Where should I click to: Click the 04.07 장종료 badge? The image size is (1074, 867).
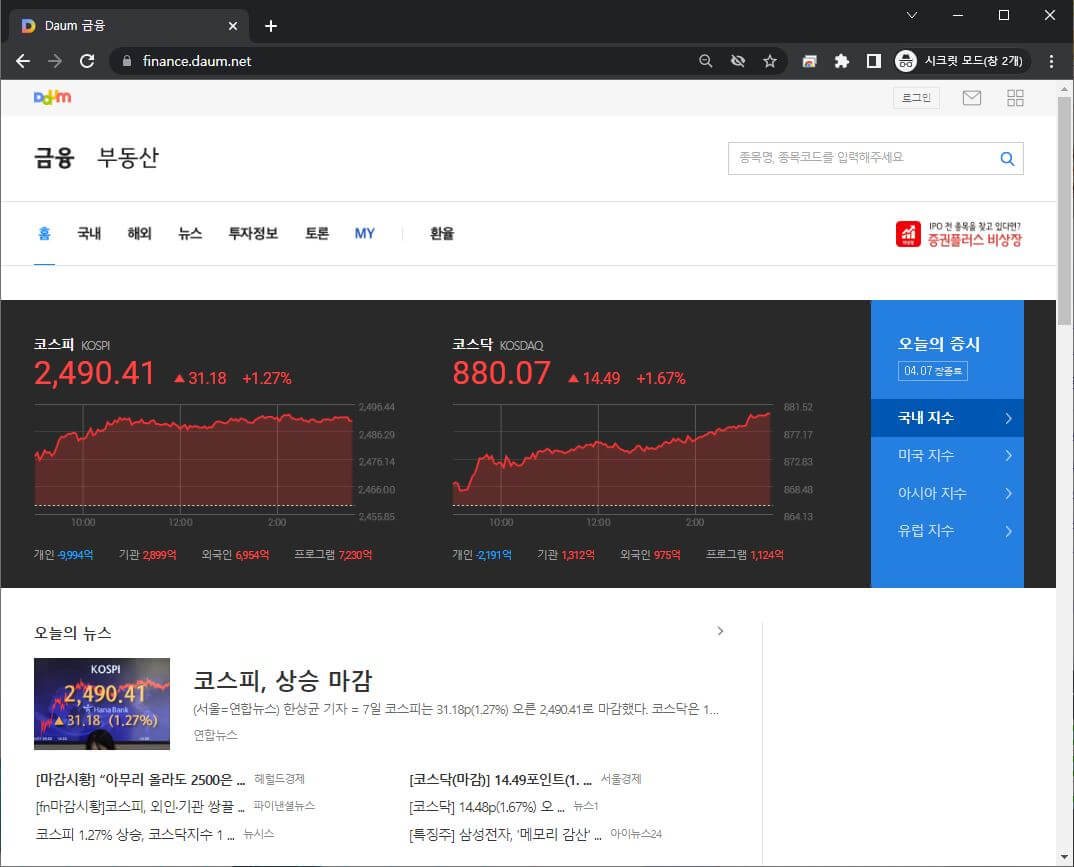click(933, 371)
